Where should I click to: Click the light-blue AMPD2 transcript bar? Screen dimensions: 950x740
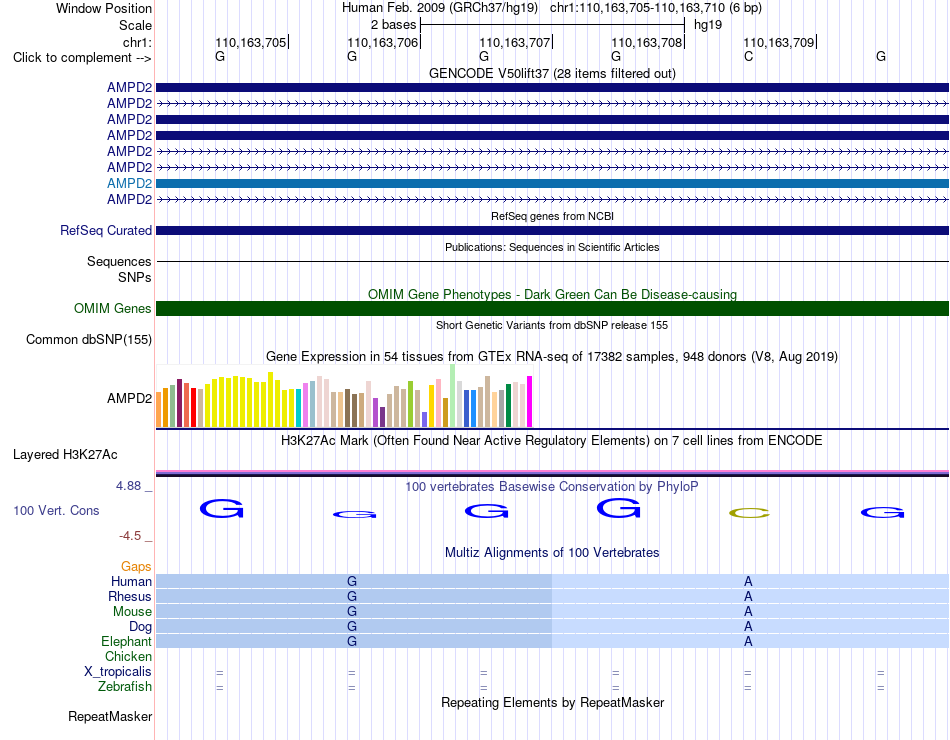click(x=552, y=183)
